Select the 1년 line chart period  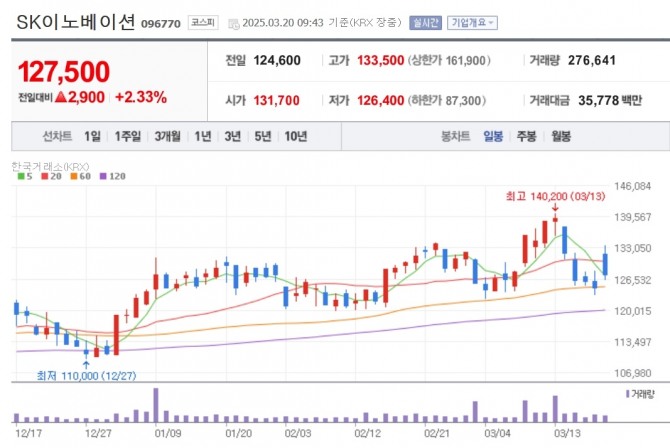(x=203, y=136)
